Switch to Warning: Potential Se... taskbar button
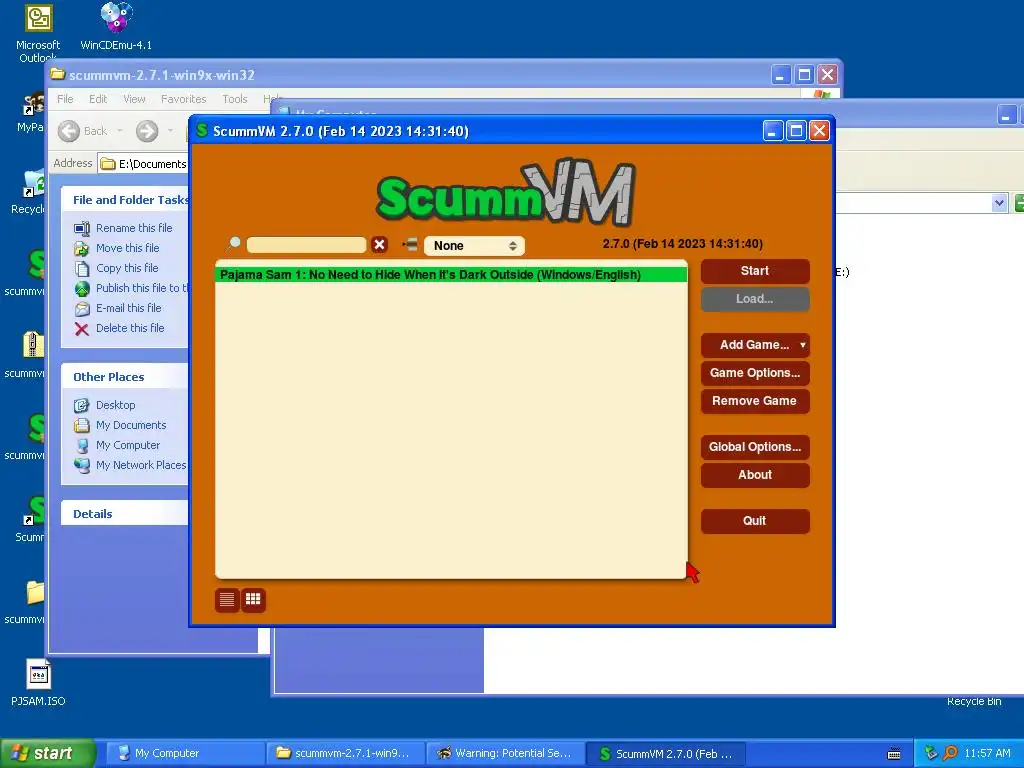1024x768 pixels. click(505, 754)
